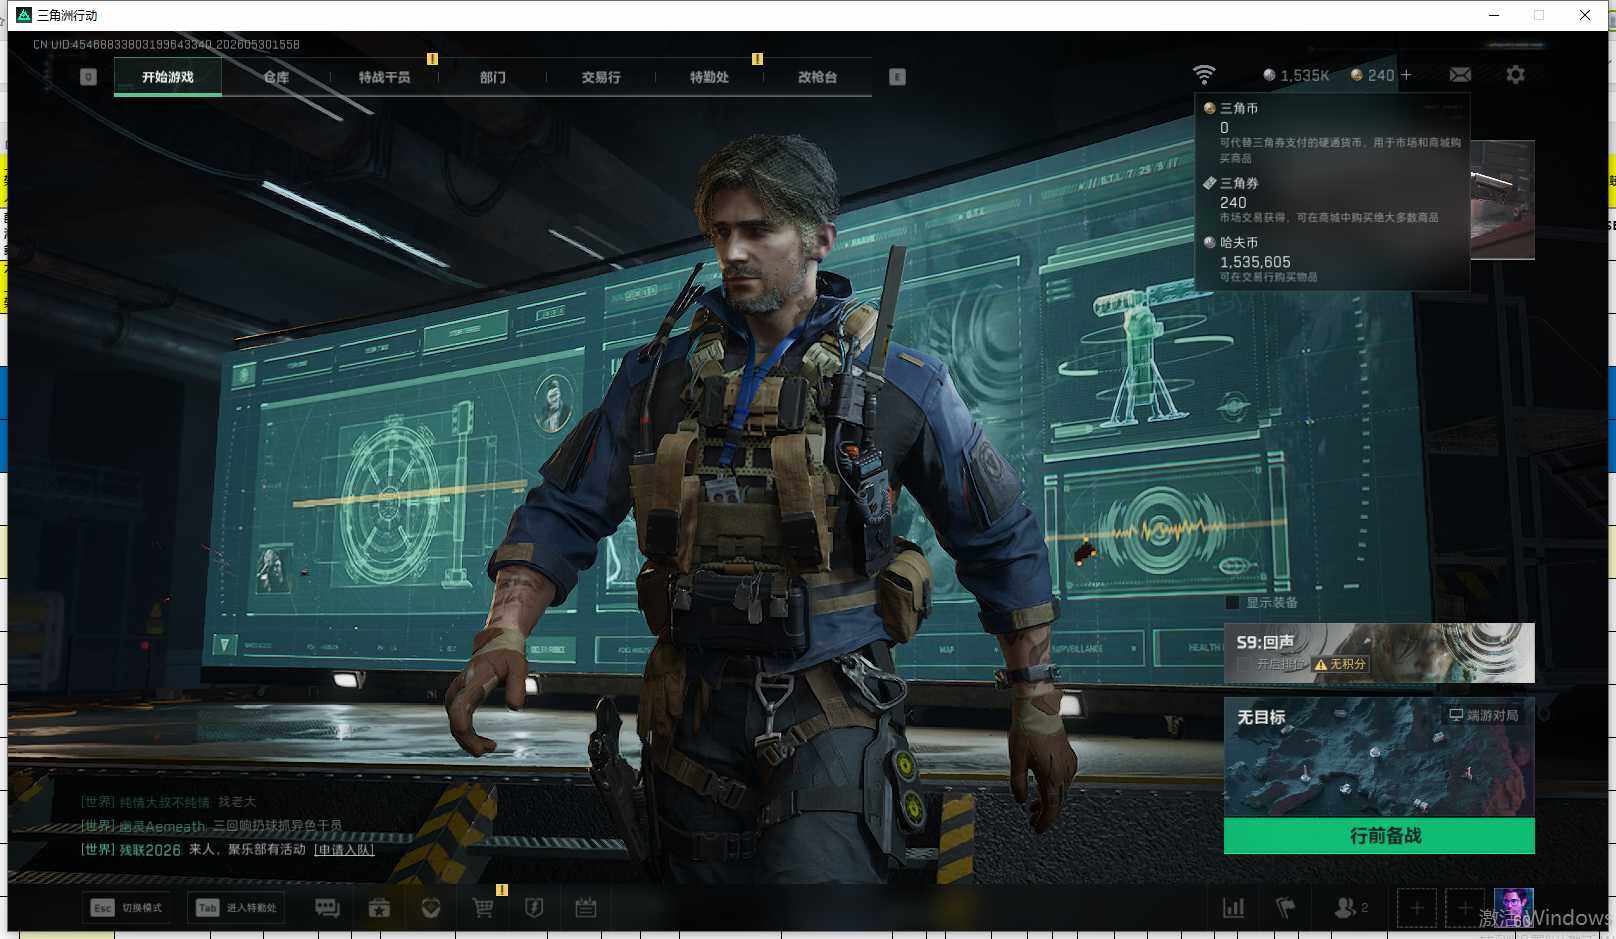This screenshot has width=1616, height=939.
Task: Switch to the 交易行 tab
Action: [601, 77]
